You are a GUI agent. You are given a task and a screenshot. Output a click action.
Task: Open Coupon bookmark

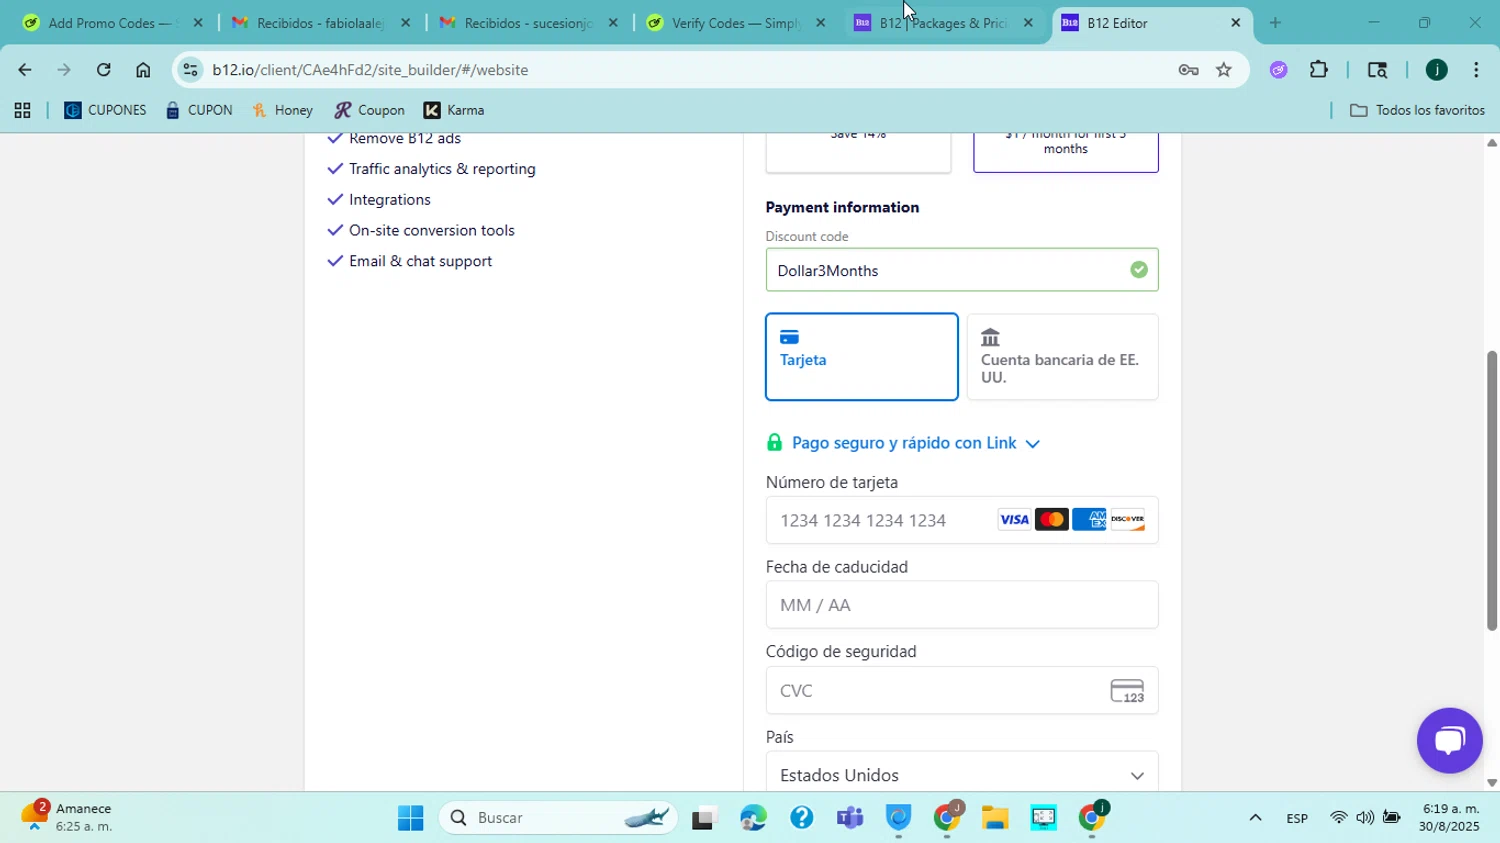tap(370, 110)
